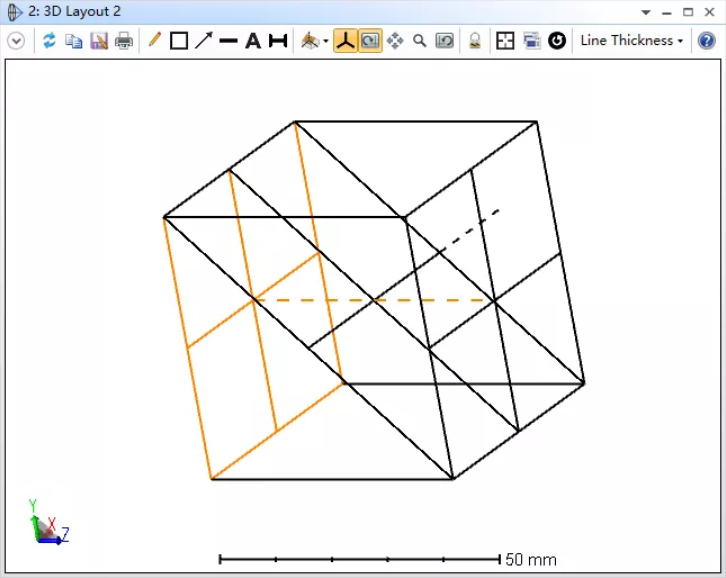
Task: Open the blue Help question icon
Action: click(x=705, y=41)
